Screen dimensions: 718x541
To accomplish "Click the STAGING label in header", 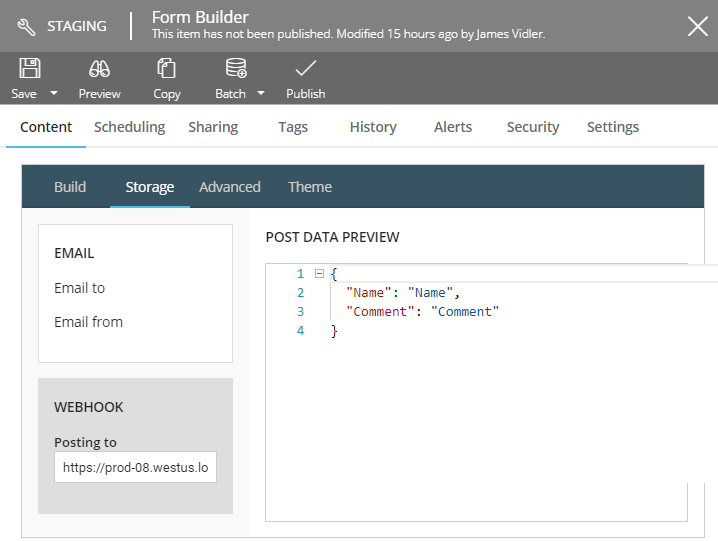I will click(x=77, y=26).
